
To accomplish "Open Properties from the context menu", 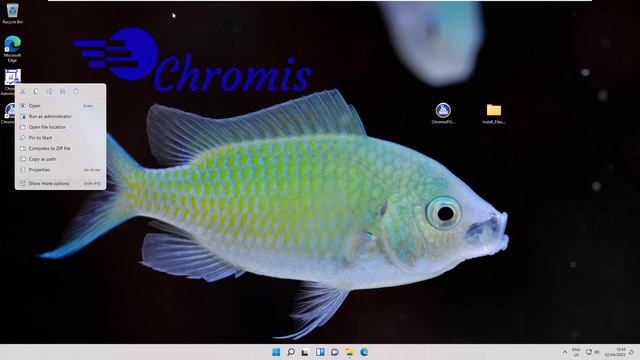I will coord(60,169).
